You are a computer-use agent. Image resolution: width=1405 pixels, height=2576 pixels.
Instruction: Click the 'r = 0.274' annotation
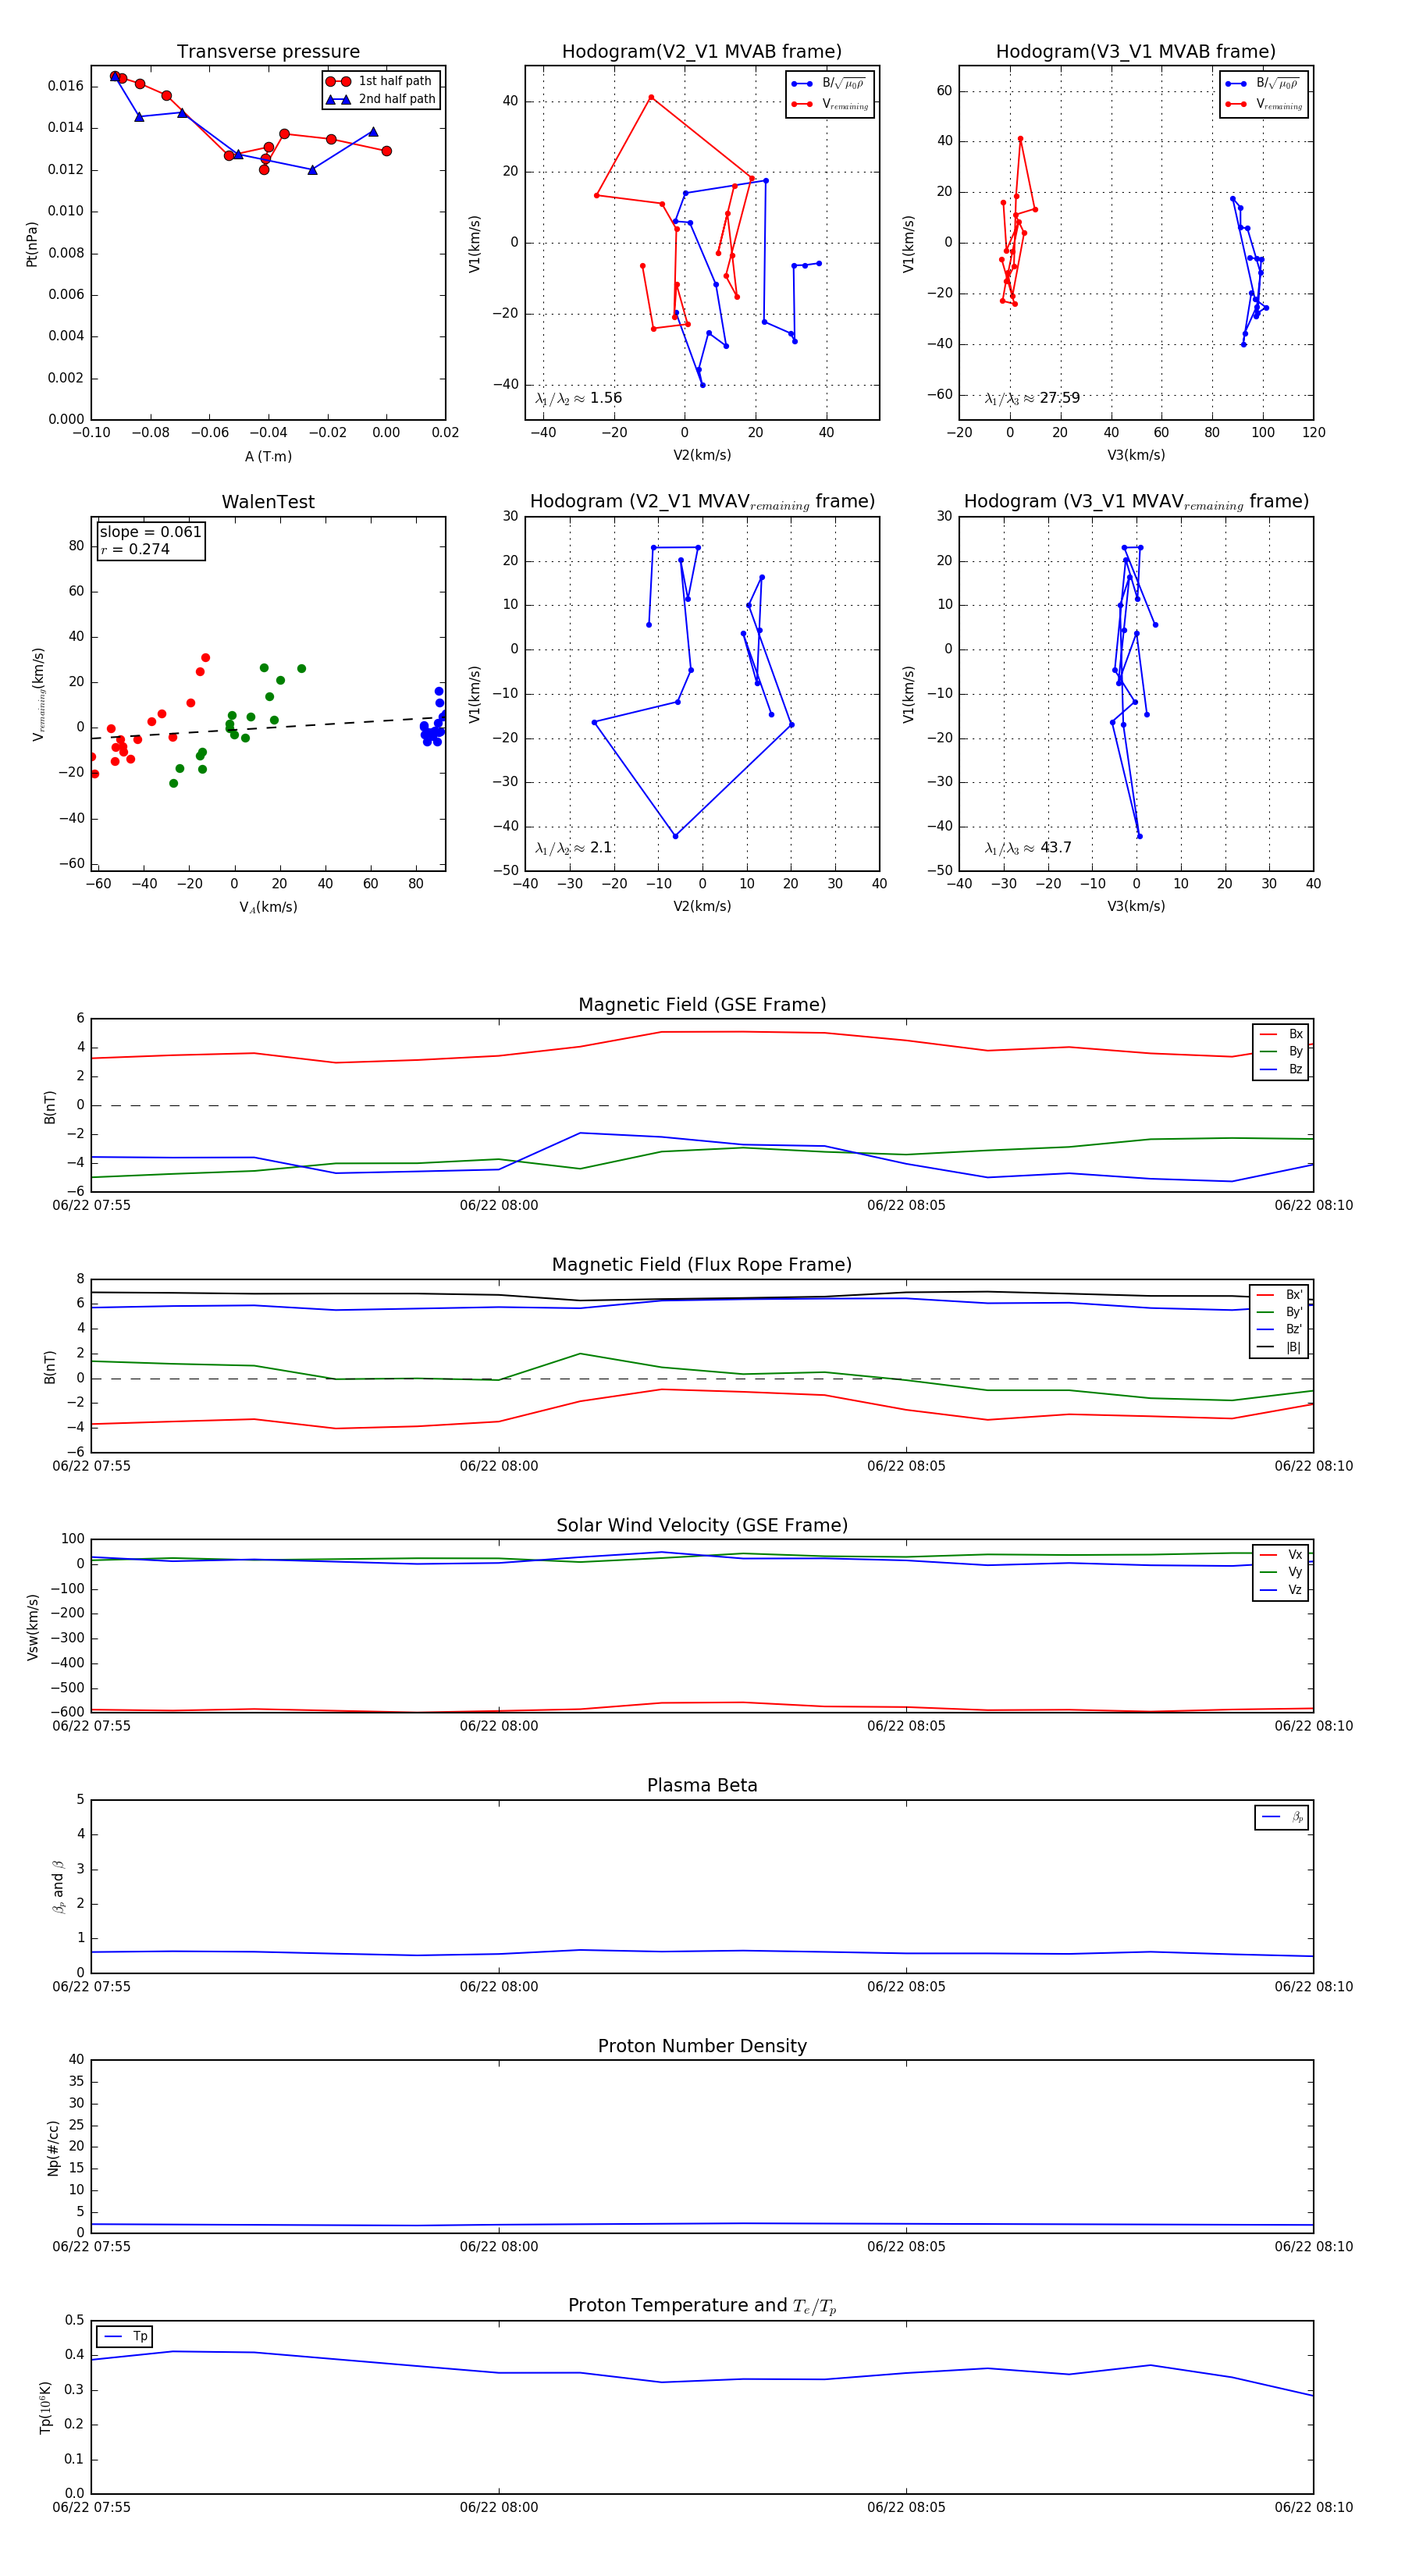tap(135, 549)
